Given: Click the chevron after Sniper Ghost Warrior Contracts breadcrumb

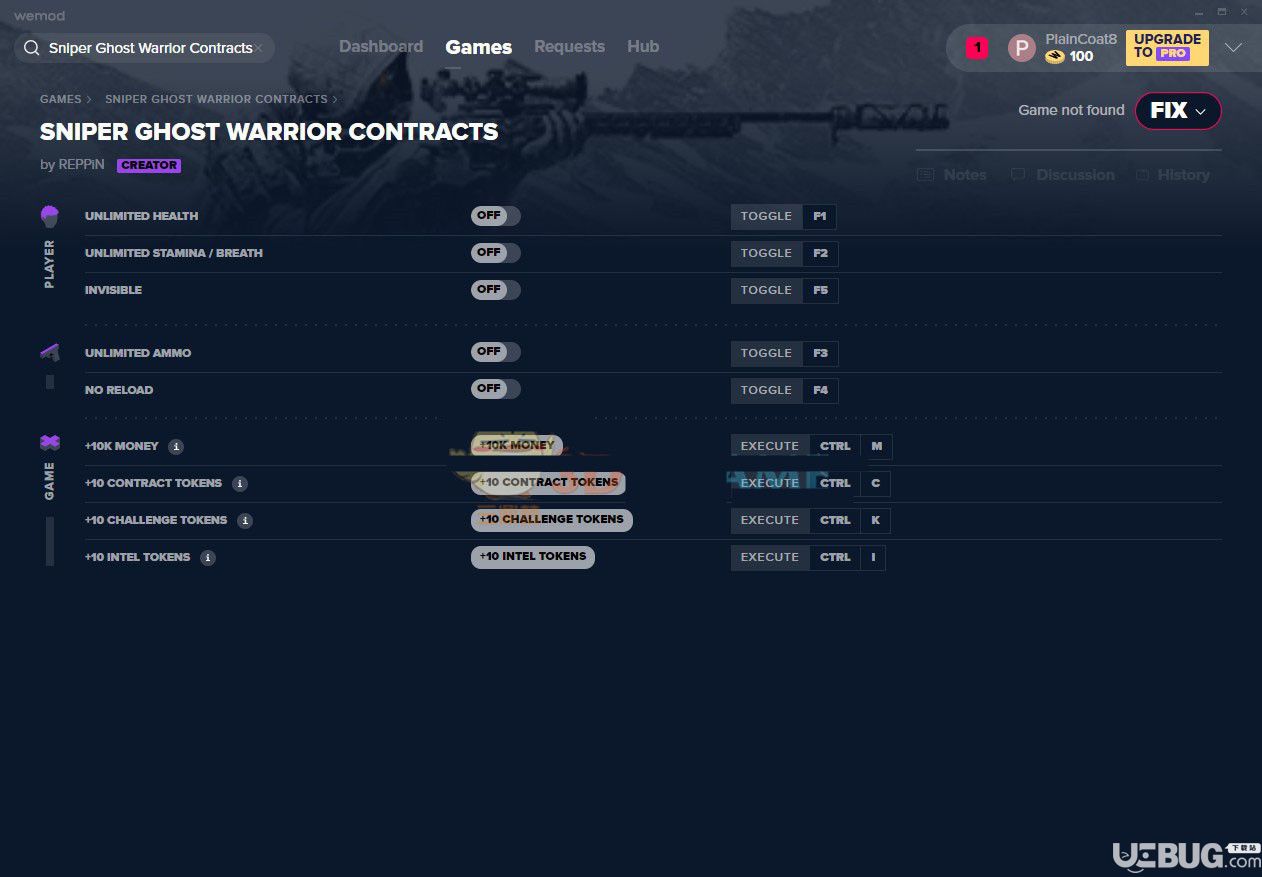Looking at the screenshot, I should coord(334,100).
